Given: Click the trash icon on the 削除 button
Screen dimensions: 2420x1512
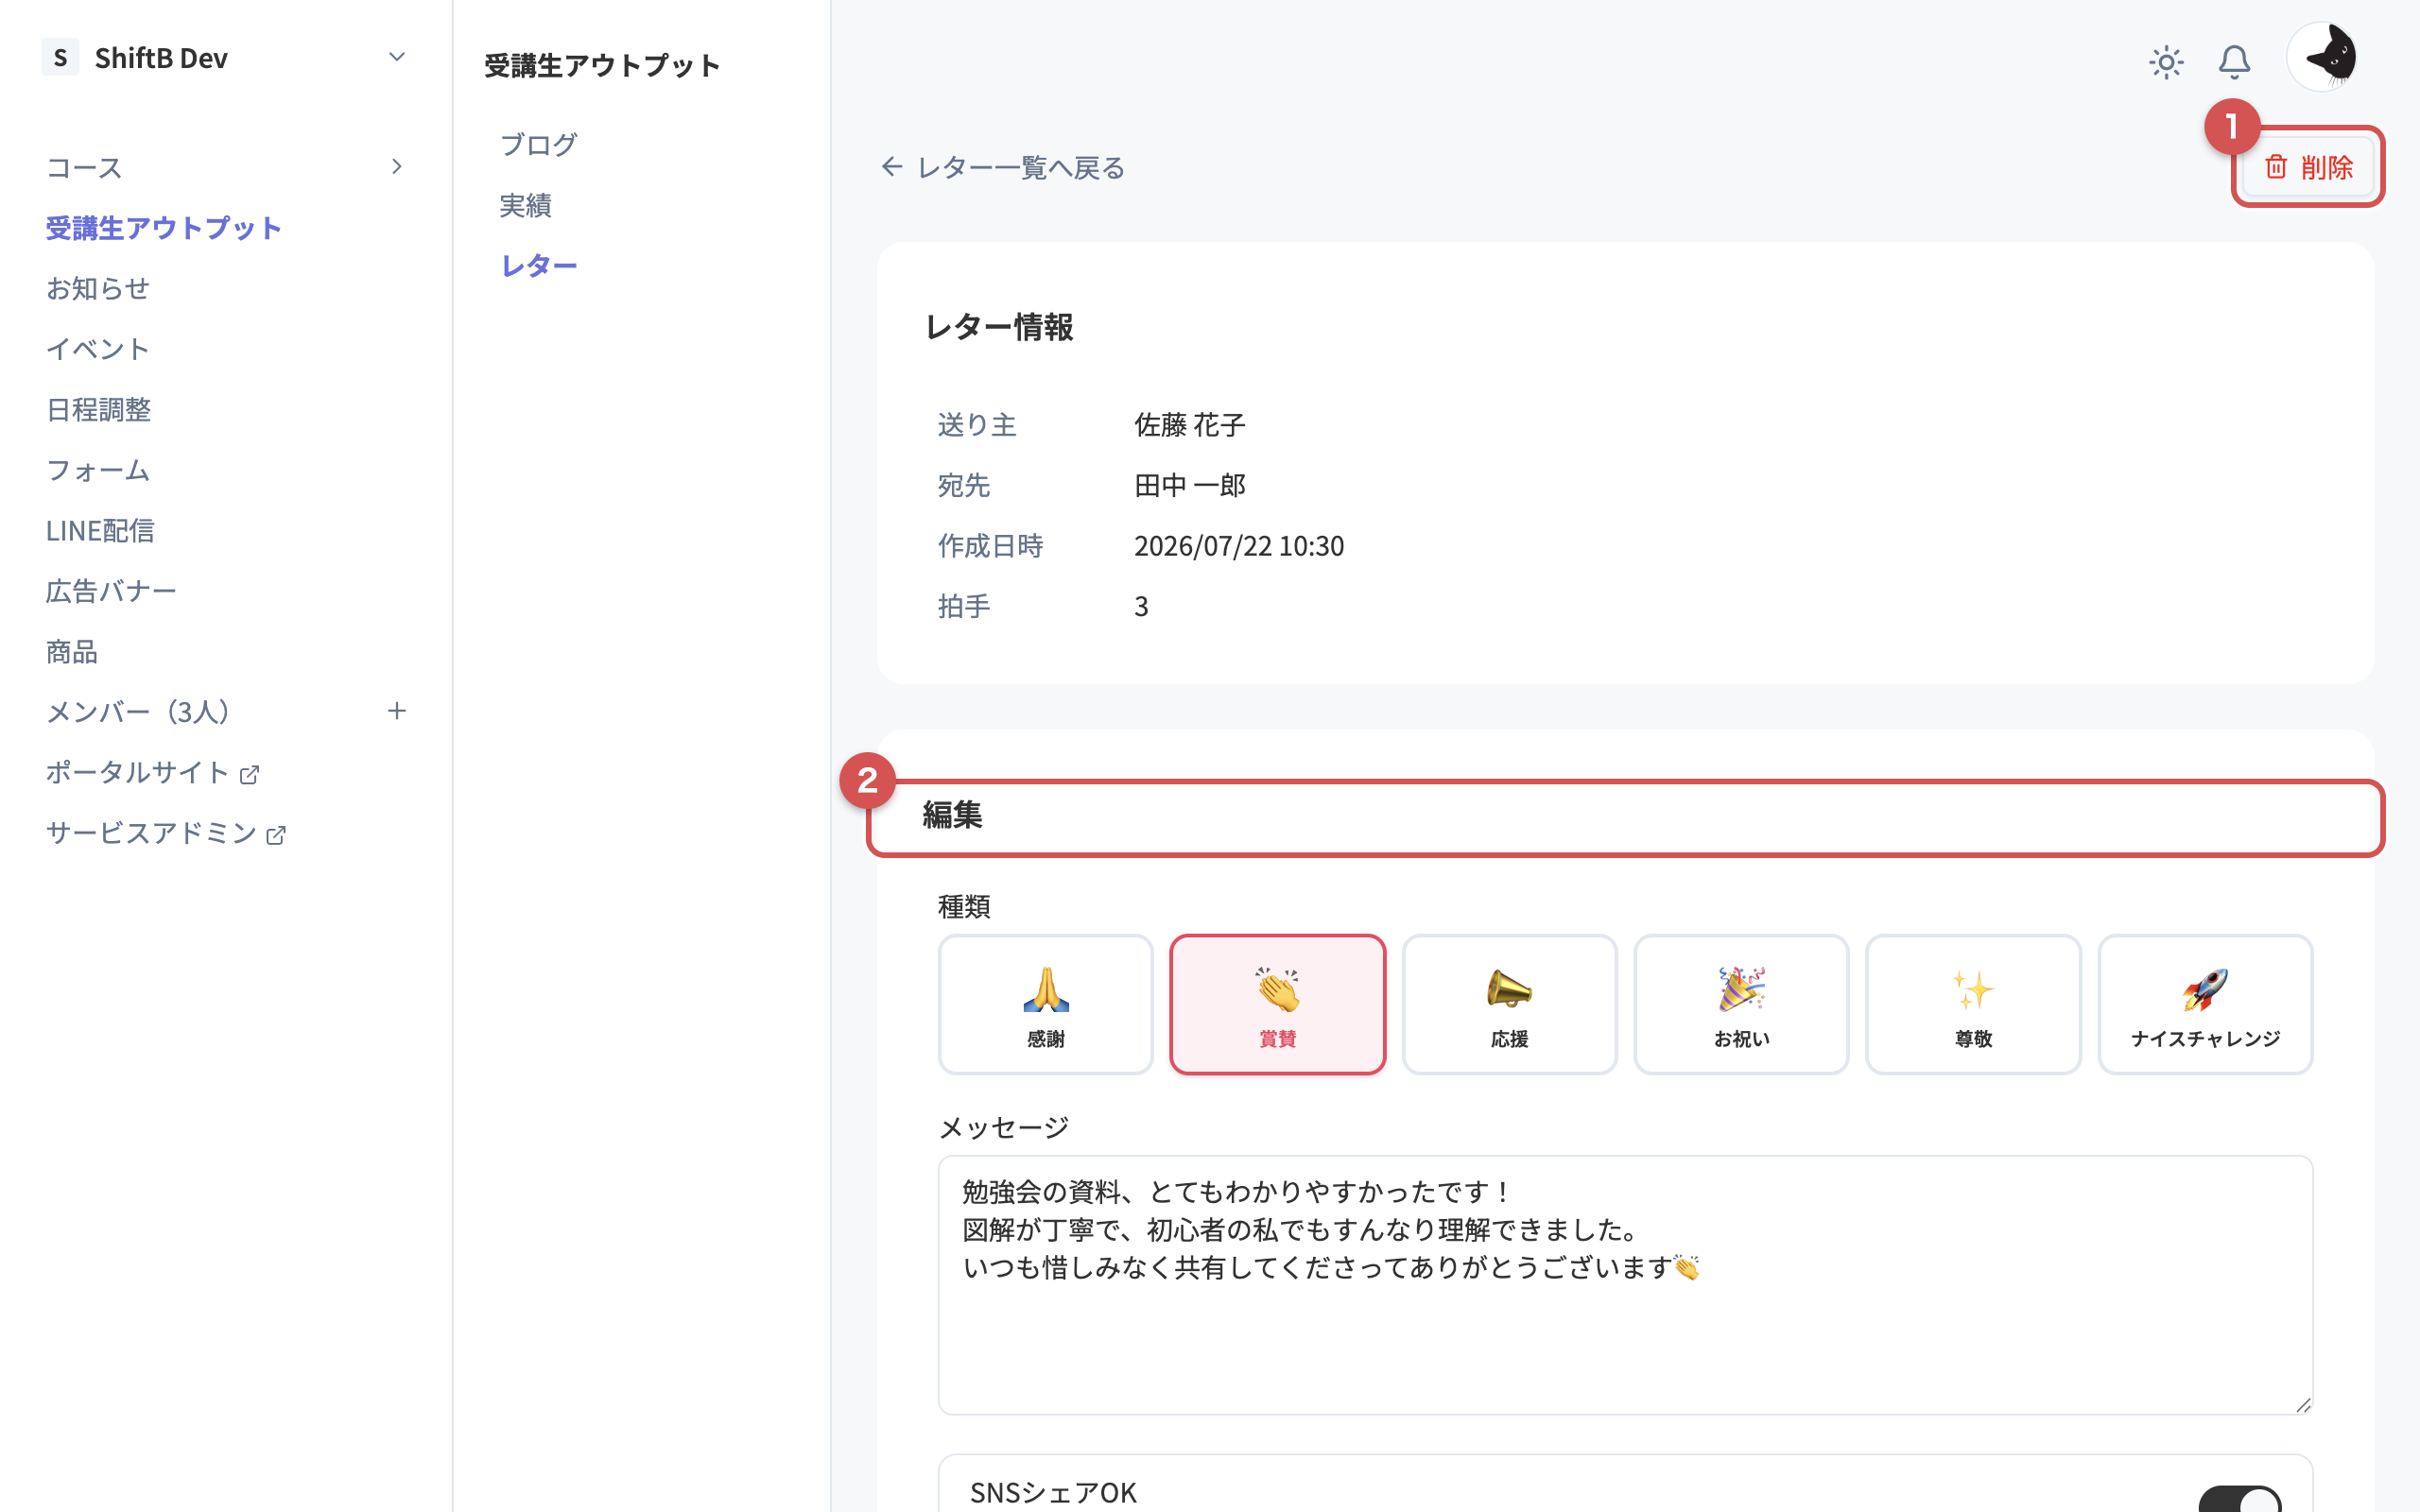Looking at the screenshot, I should point(2276,166).
